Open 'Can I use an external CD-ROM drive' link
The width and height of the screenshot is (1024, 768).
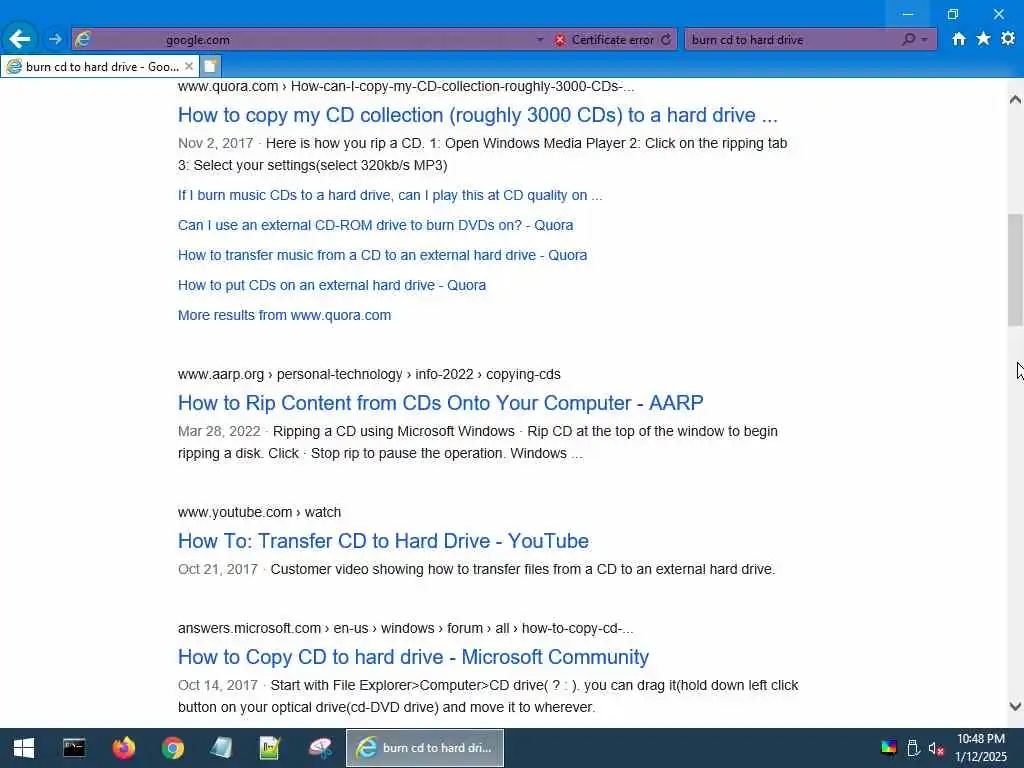tap(376, 225)
